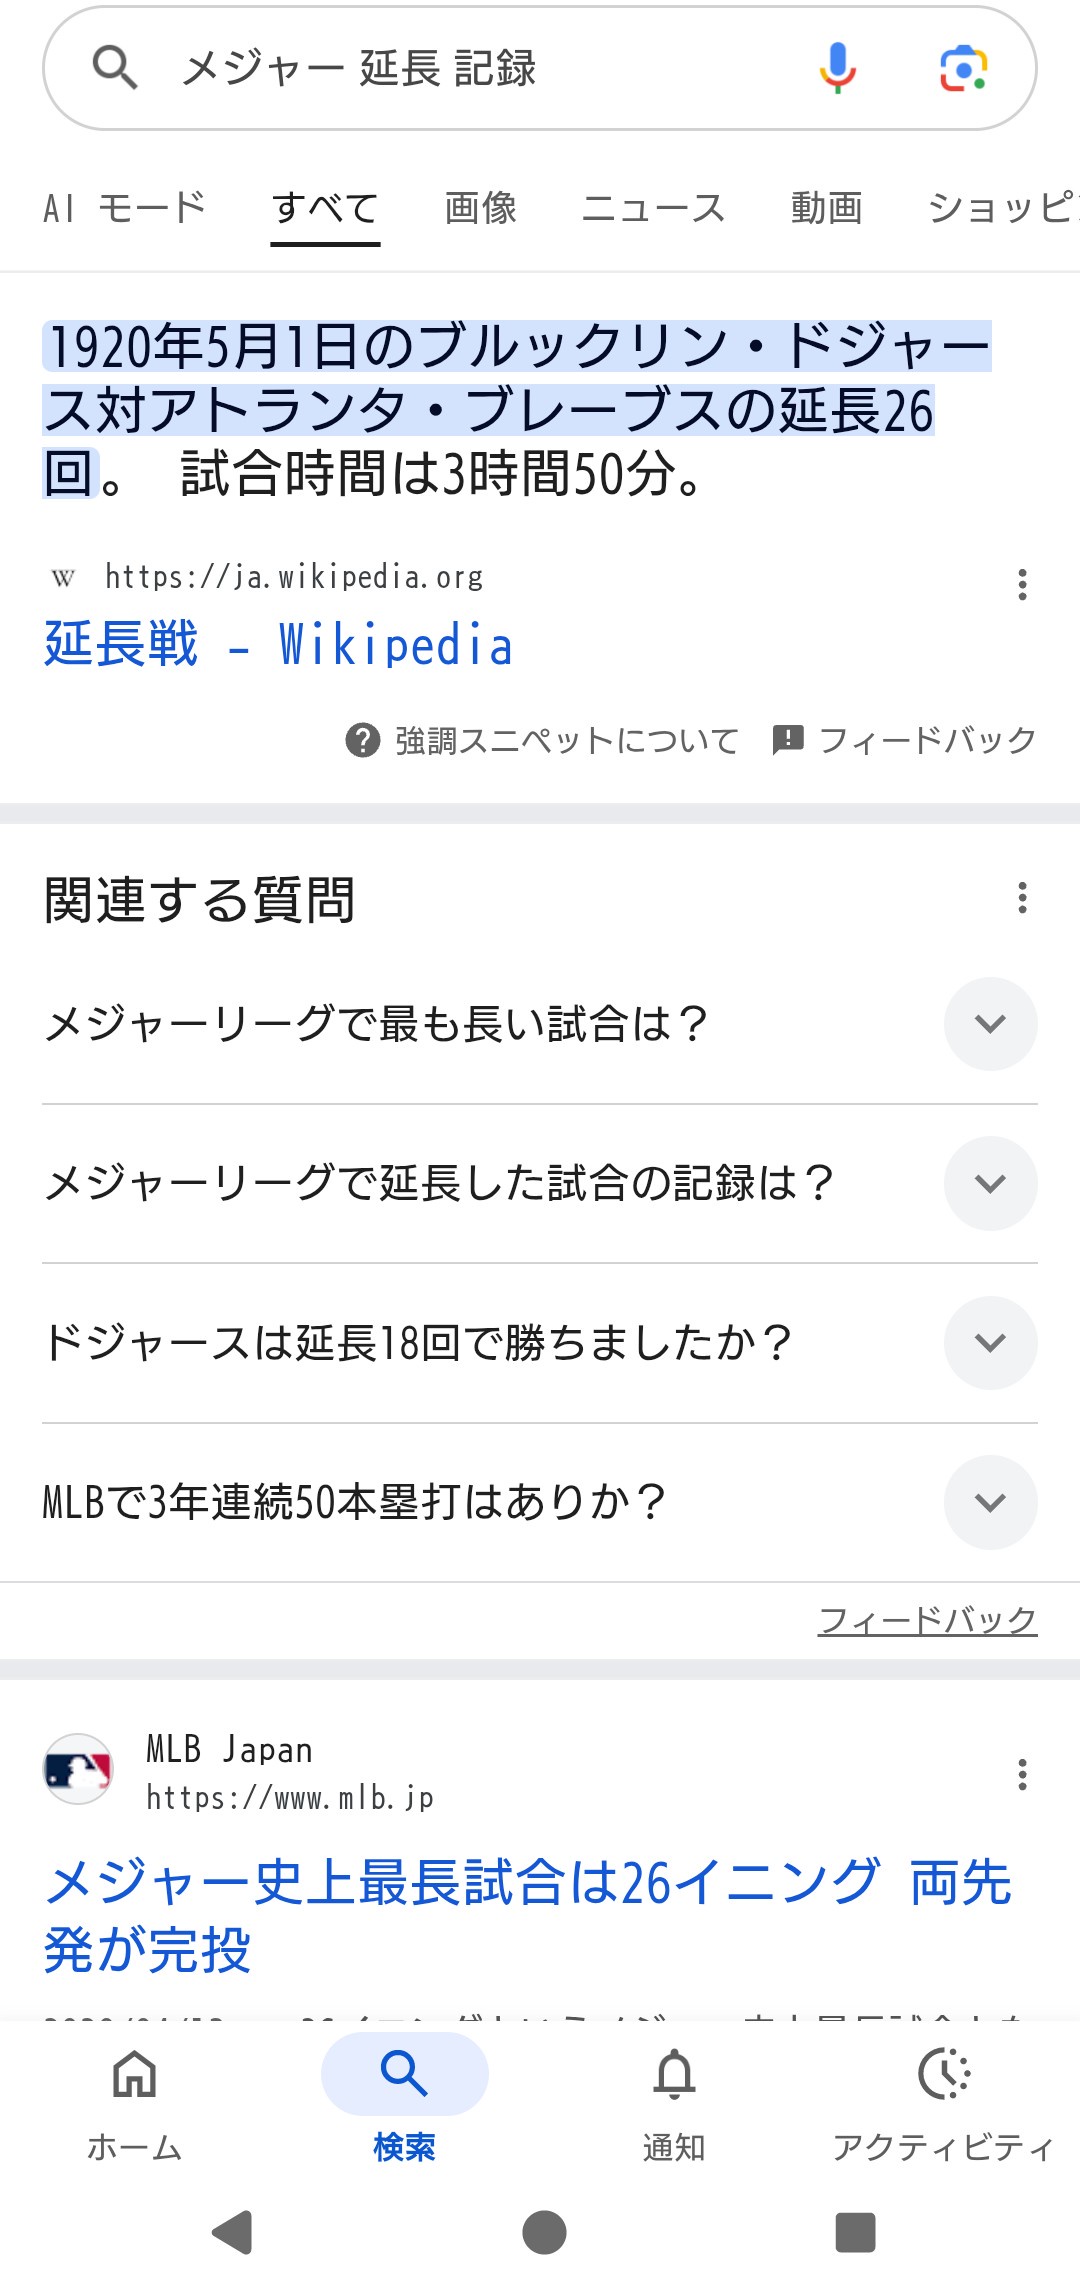The image size is (1080, 2295).
Task: Open more options for MLB Japan result
Action: pyautogui.click(x=1022, y=1774)
